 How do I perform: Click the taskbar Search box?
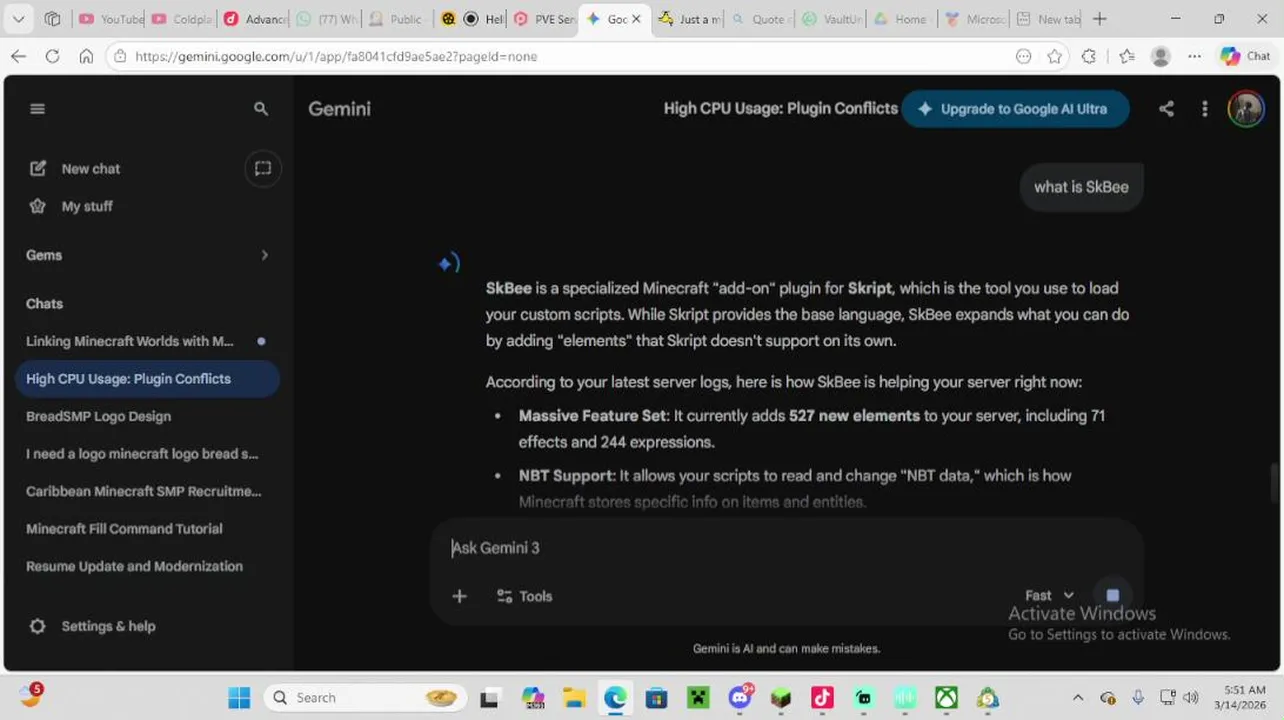[x=366, y=697]
